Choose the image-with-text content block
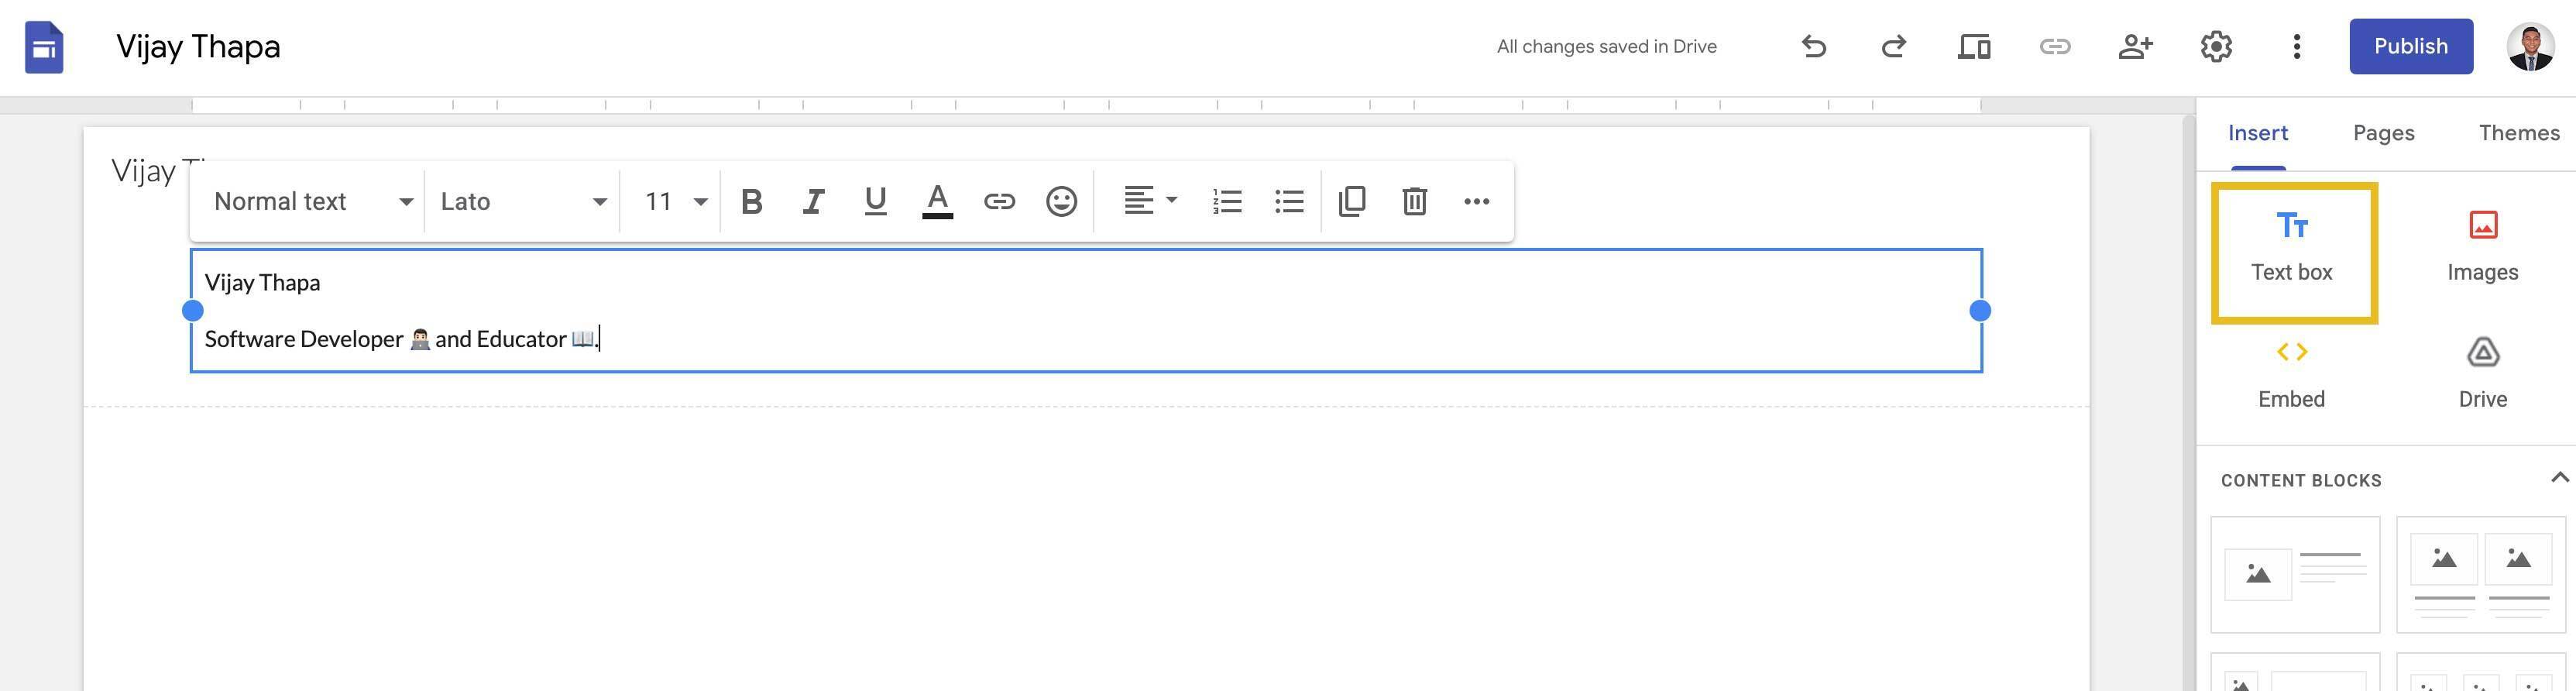The image size is (2576, 691). 2294,575
